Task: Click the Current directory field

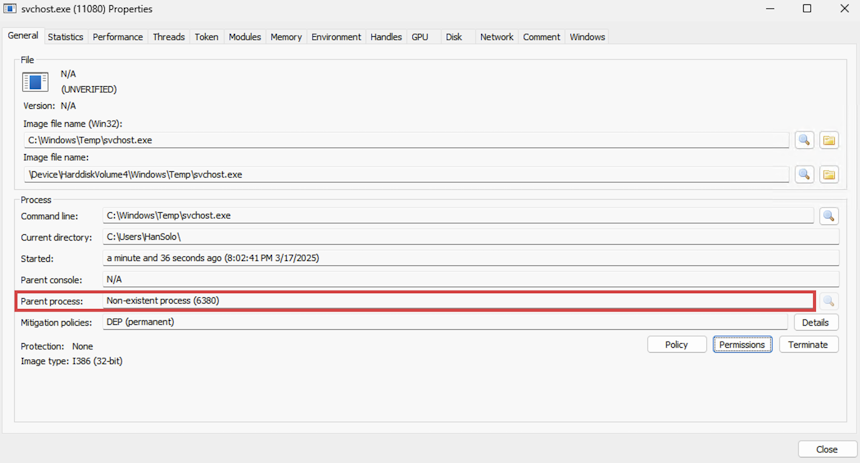Action: coord(471,237)
